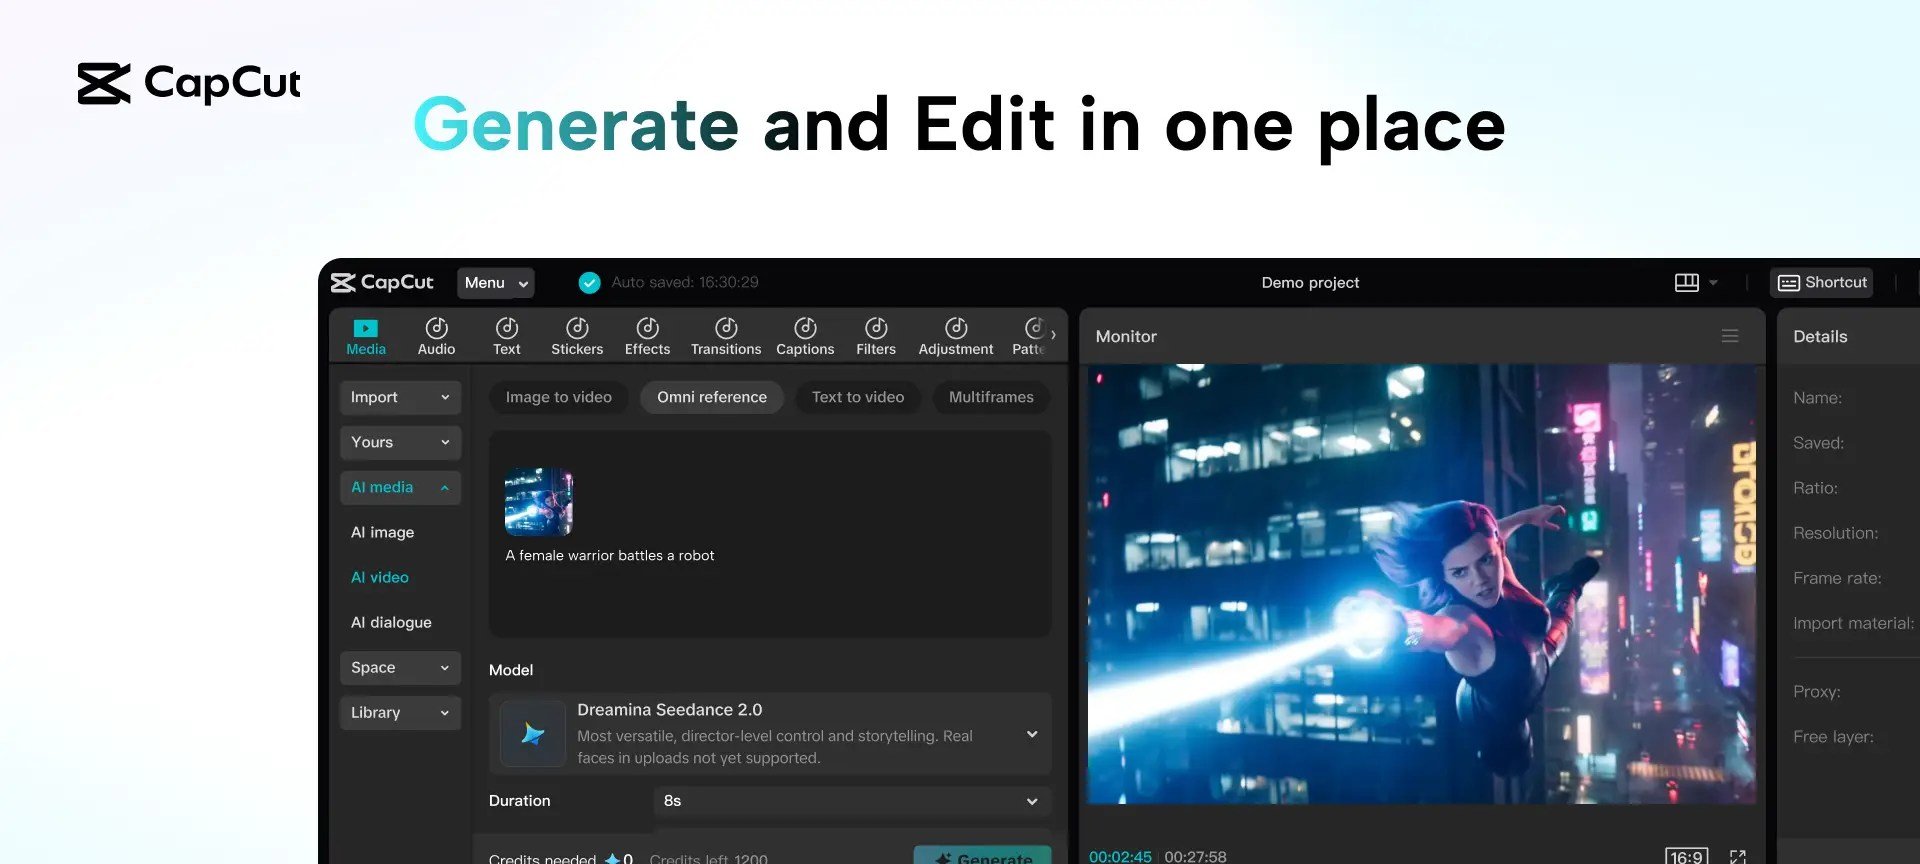Click the Dreamina Seedance model icon
Image resolution: width=1920 pixels, height=864 pixels.
(x=533, y=734)
